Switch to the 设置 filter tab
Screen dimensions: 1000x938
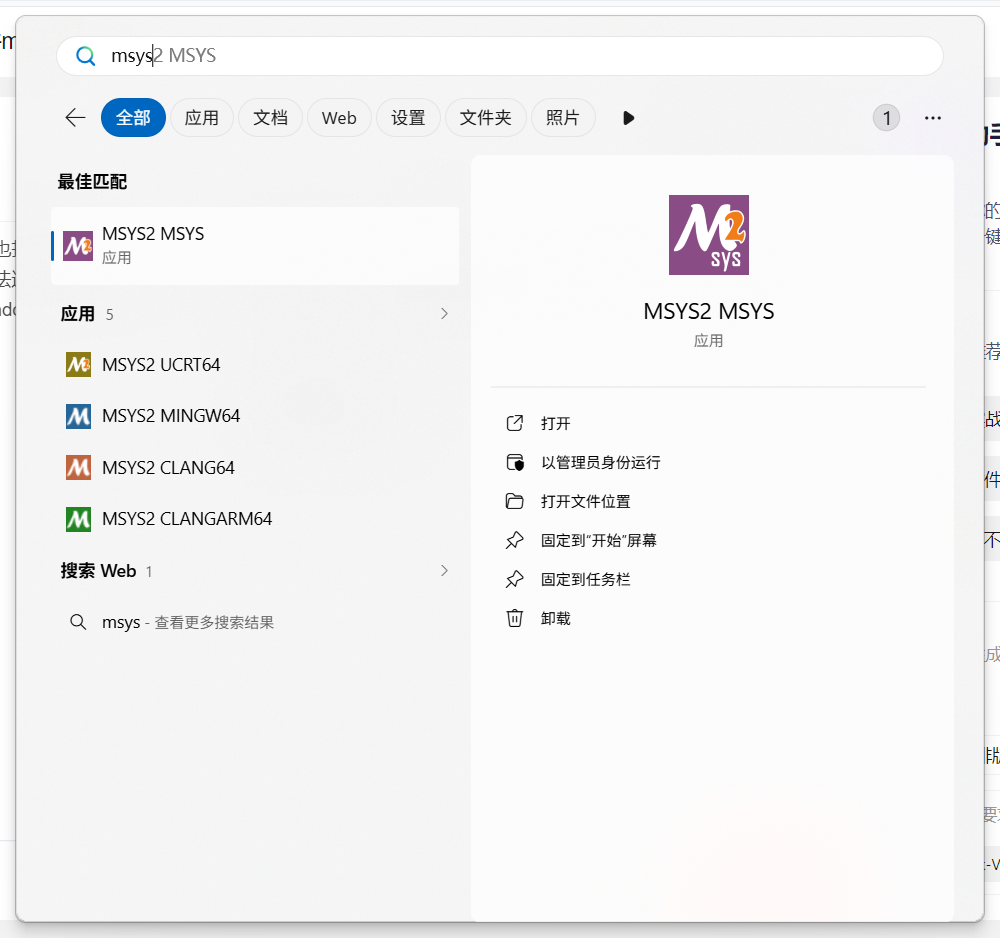(x=408, y=118)
